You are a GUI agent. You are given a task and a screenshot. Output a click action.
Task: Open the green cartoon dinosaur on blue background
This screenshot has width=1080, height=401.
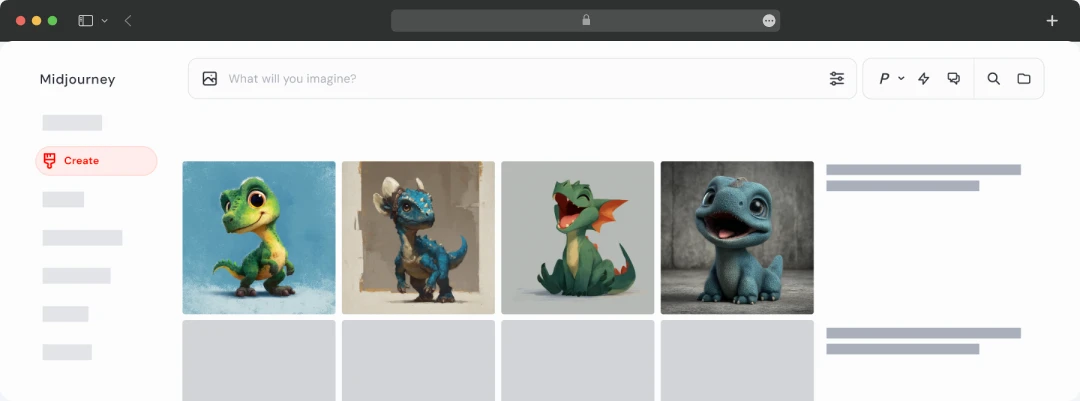[259, 238]
